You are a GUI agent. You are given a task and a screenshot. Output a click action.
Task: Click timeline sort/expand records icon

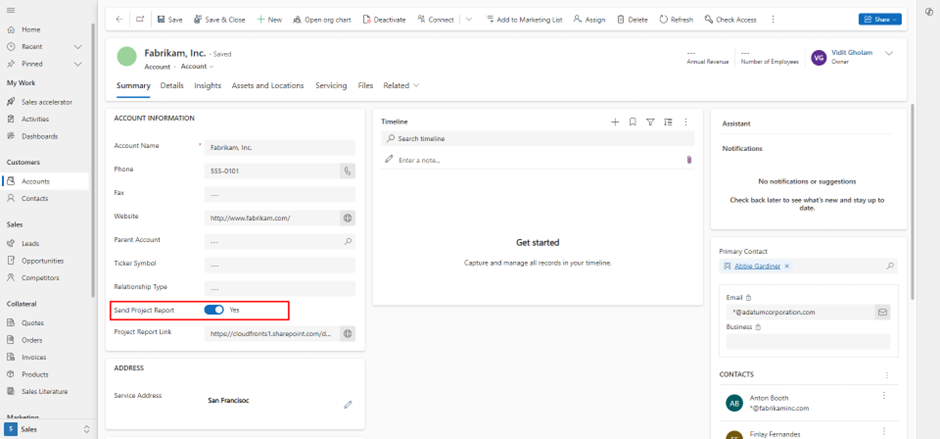point(668,122)
